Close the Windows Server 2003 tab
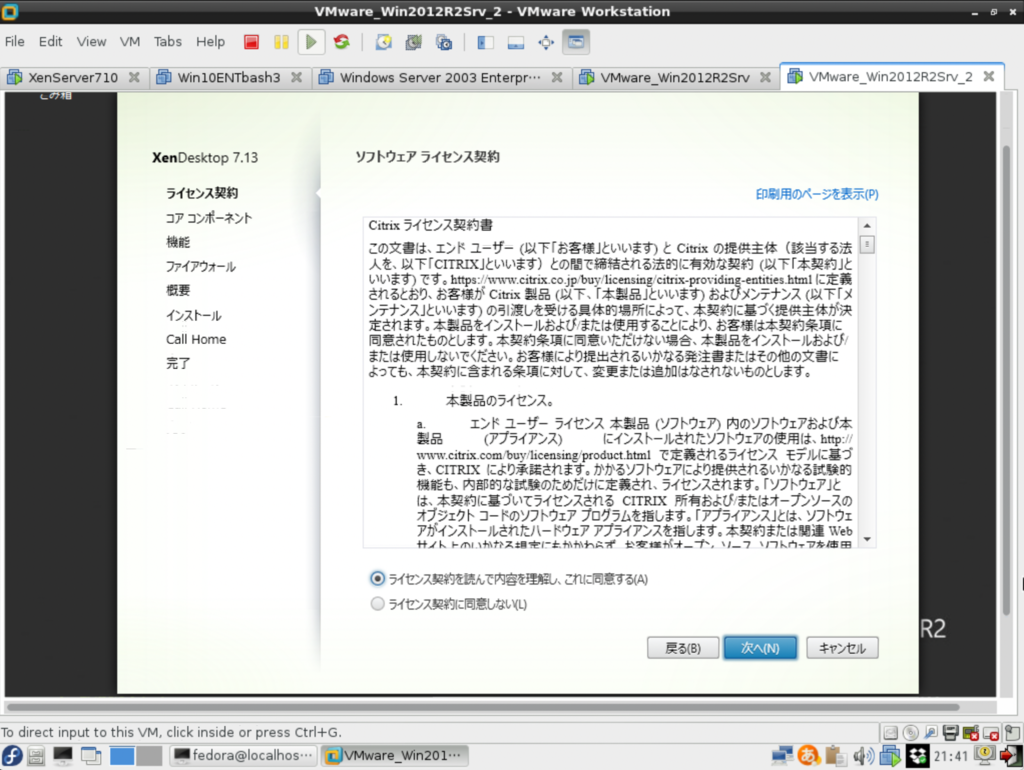1024x770 pixels. point(556,77)
